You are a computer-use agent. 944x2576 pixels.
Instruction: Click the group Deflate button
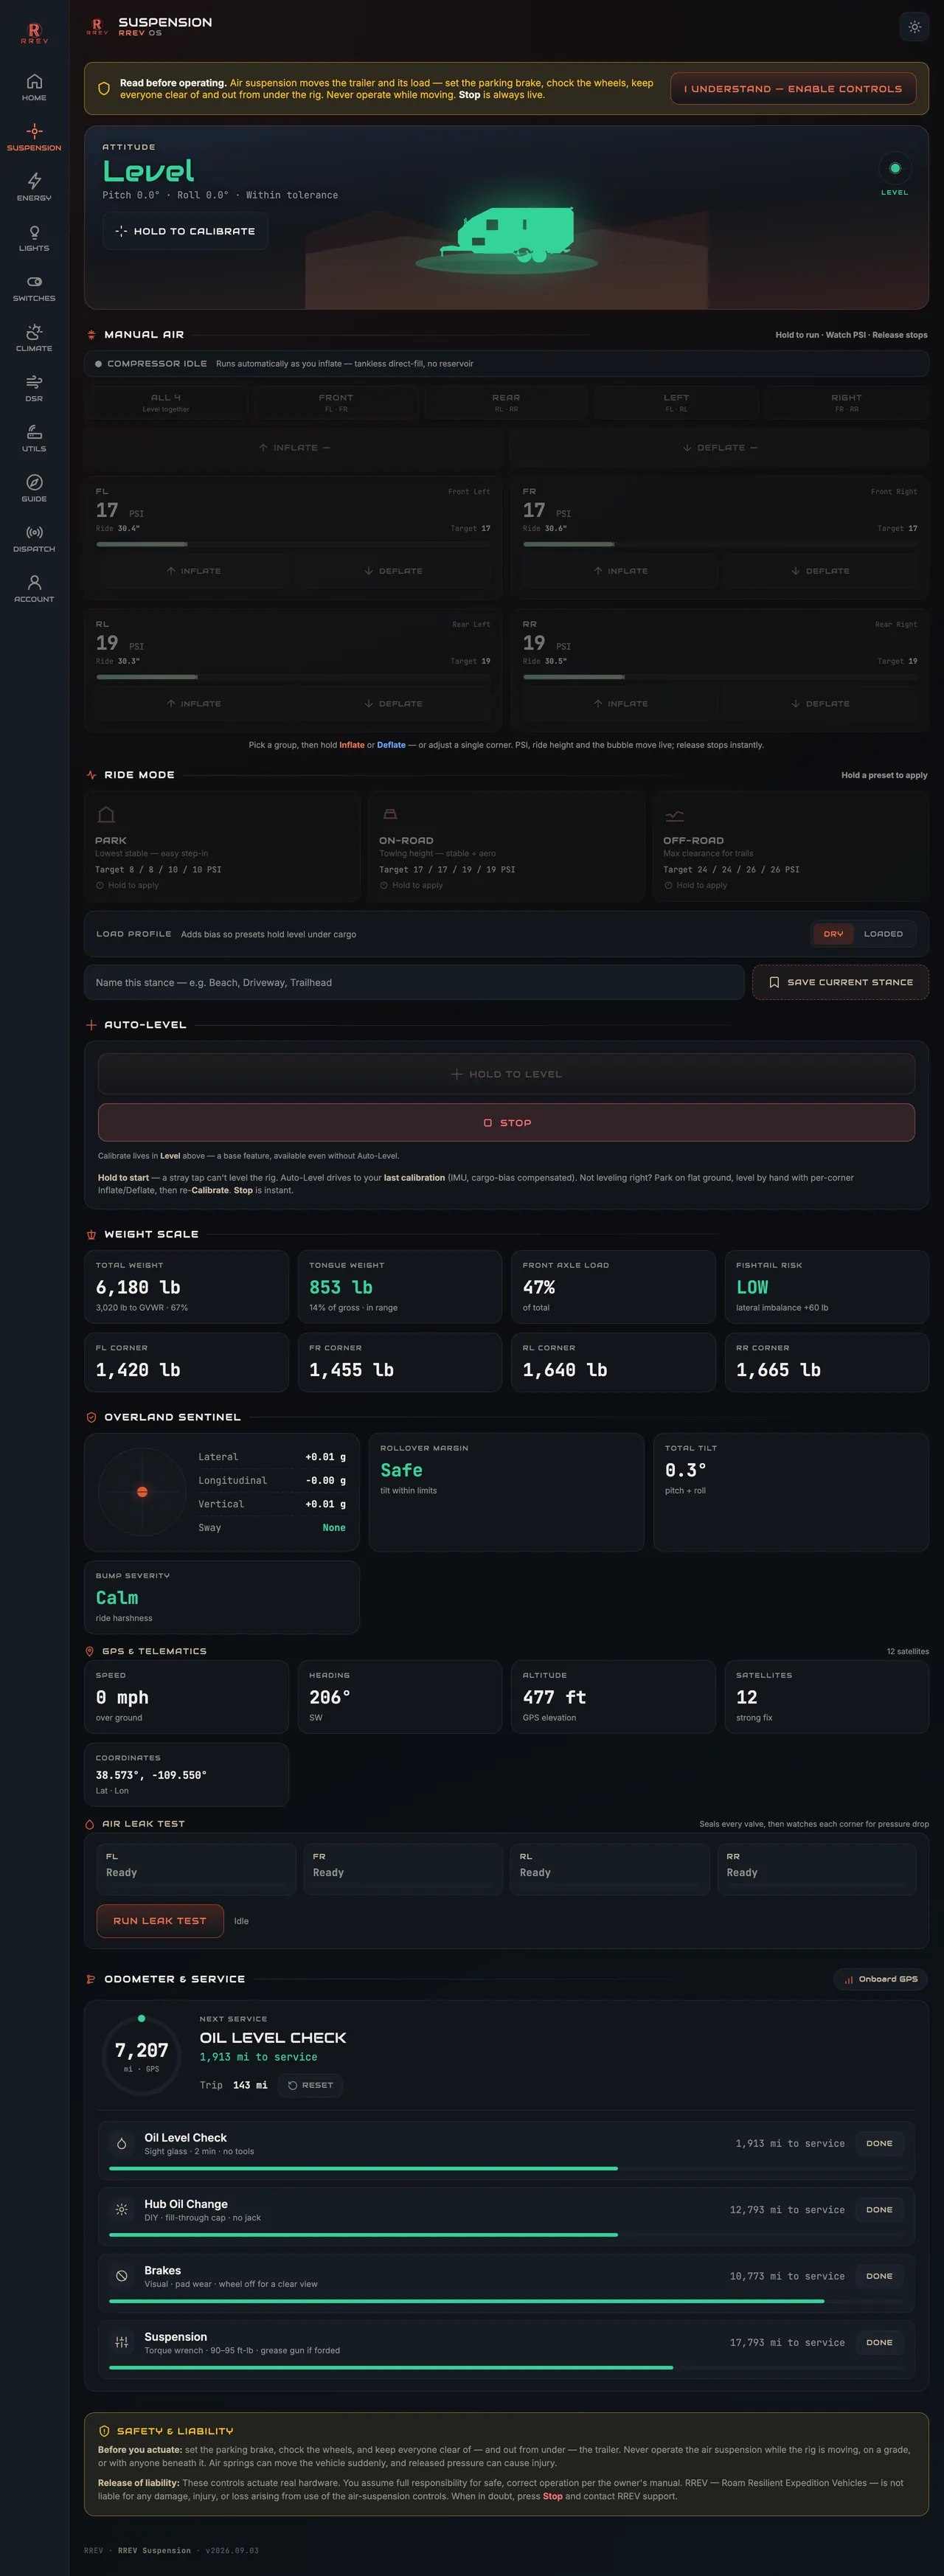tap(719, 448)
